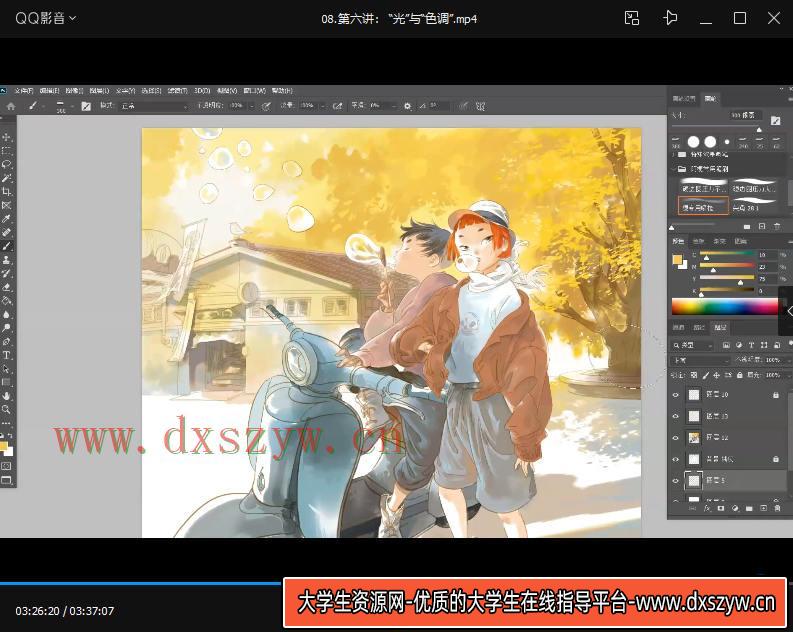
Task: Select the Magic Wand tool
Action: pyautogui.click(x=7, y=178)
